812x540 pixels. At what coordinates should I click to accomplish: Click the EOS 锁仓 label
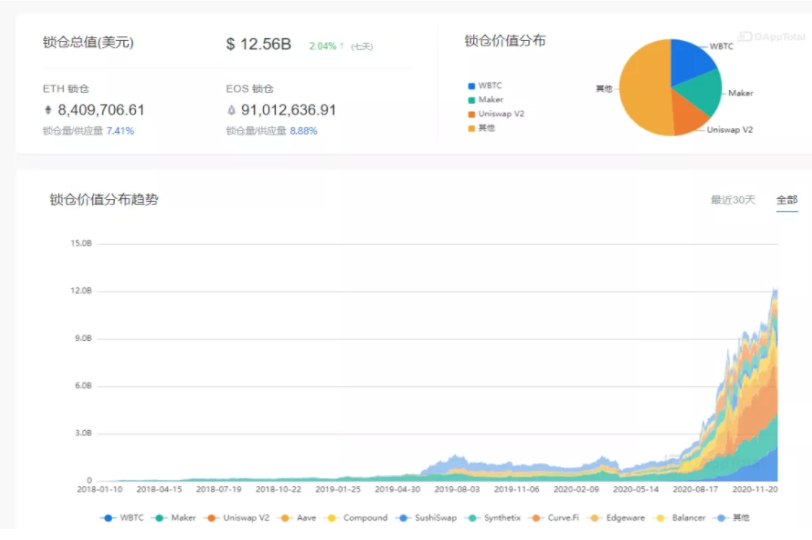click(250, 89)
